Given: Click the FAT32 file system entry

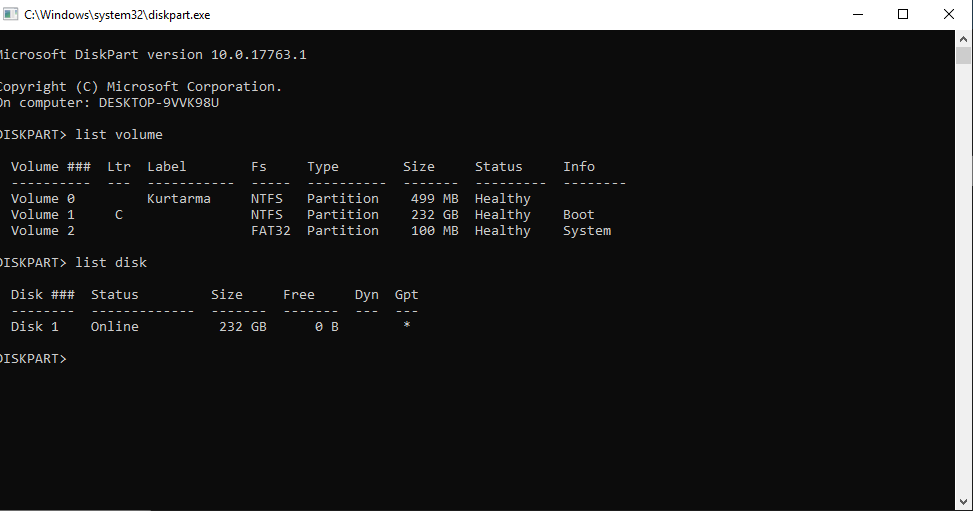Looking at the screenshot, I should coord(270,231).
